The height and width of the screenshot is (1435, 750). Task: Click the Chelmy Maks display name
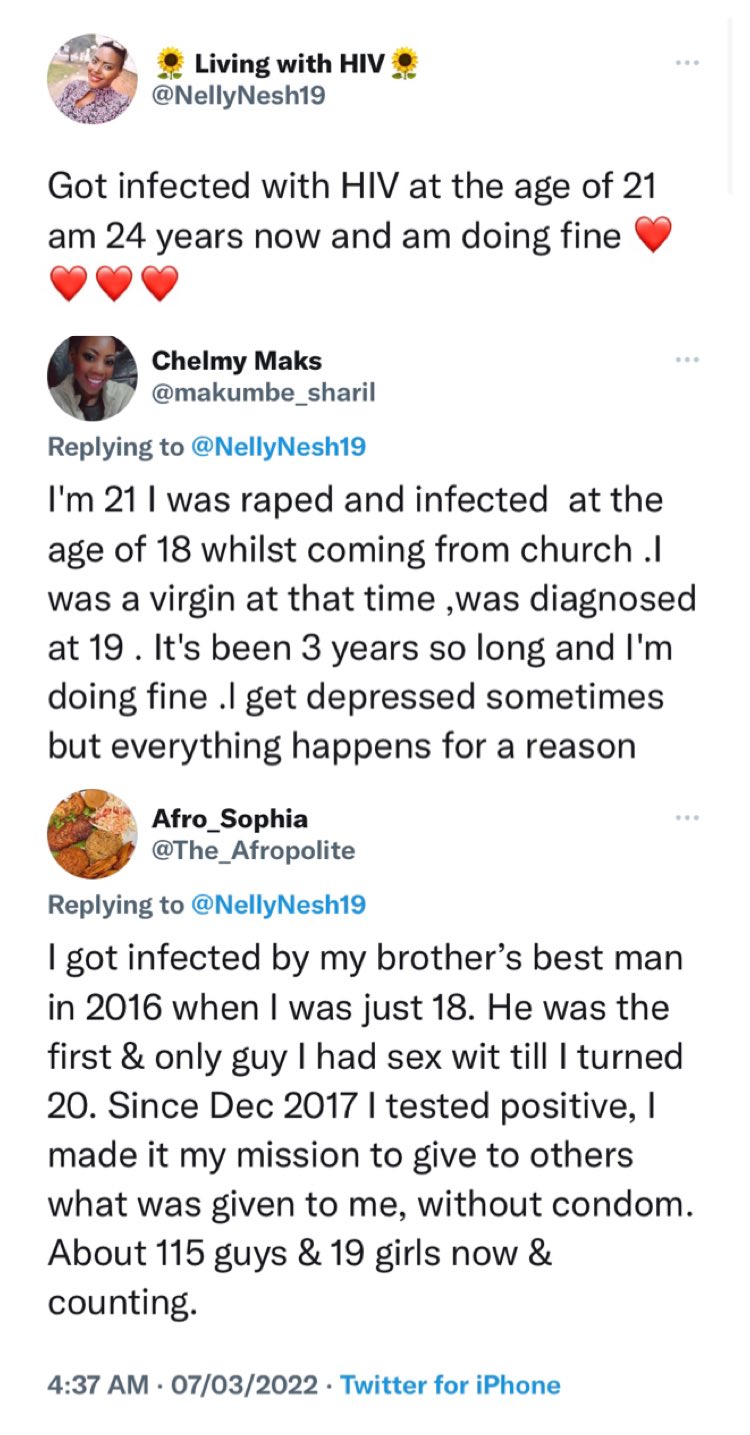(x=237, y=360)
